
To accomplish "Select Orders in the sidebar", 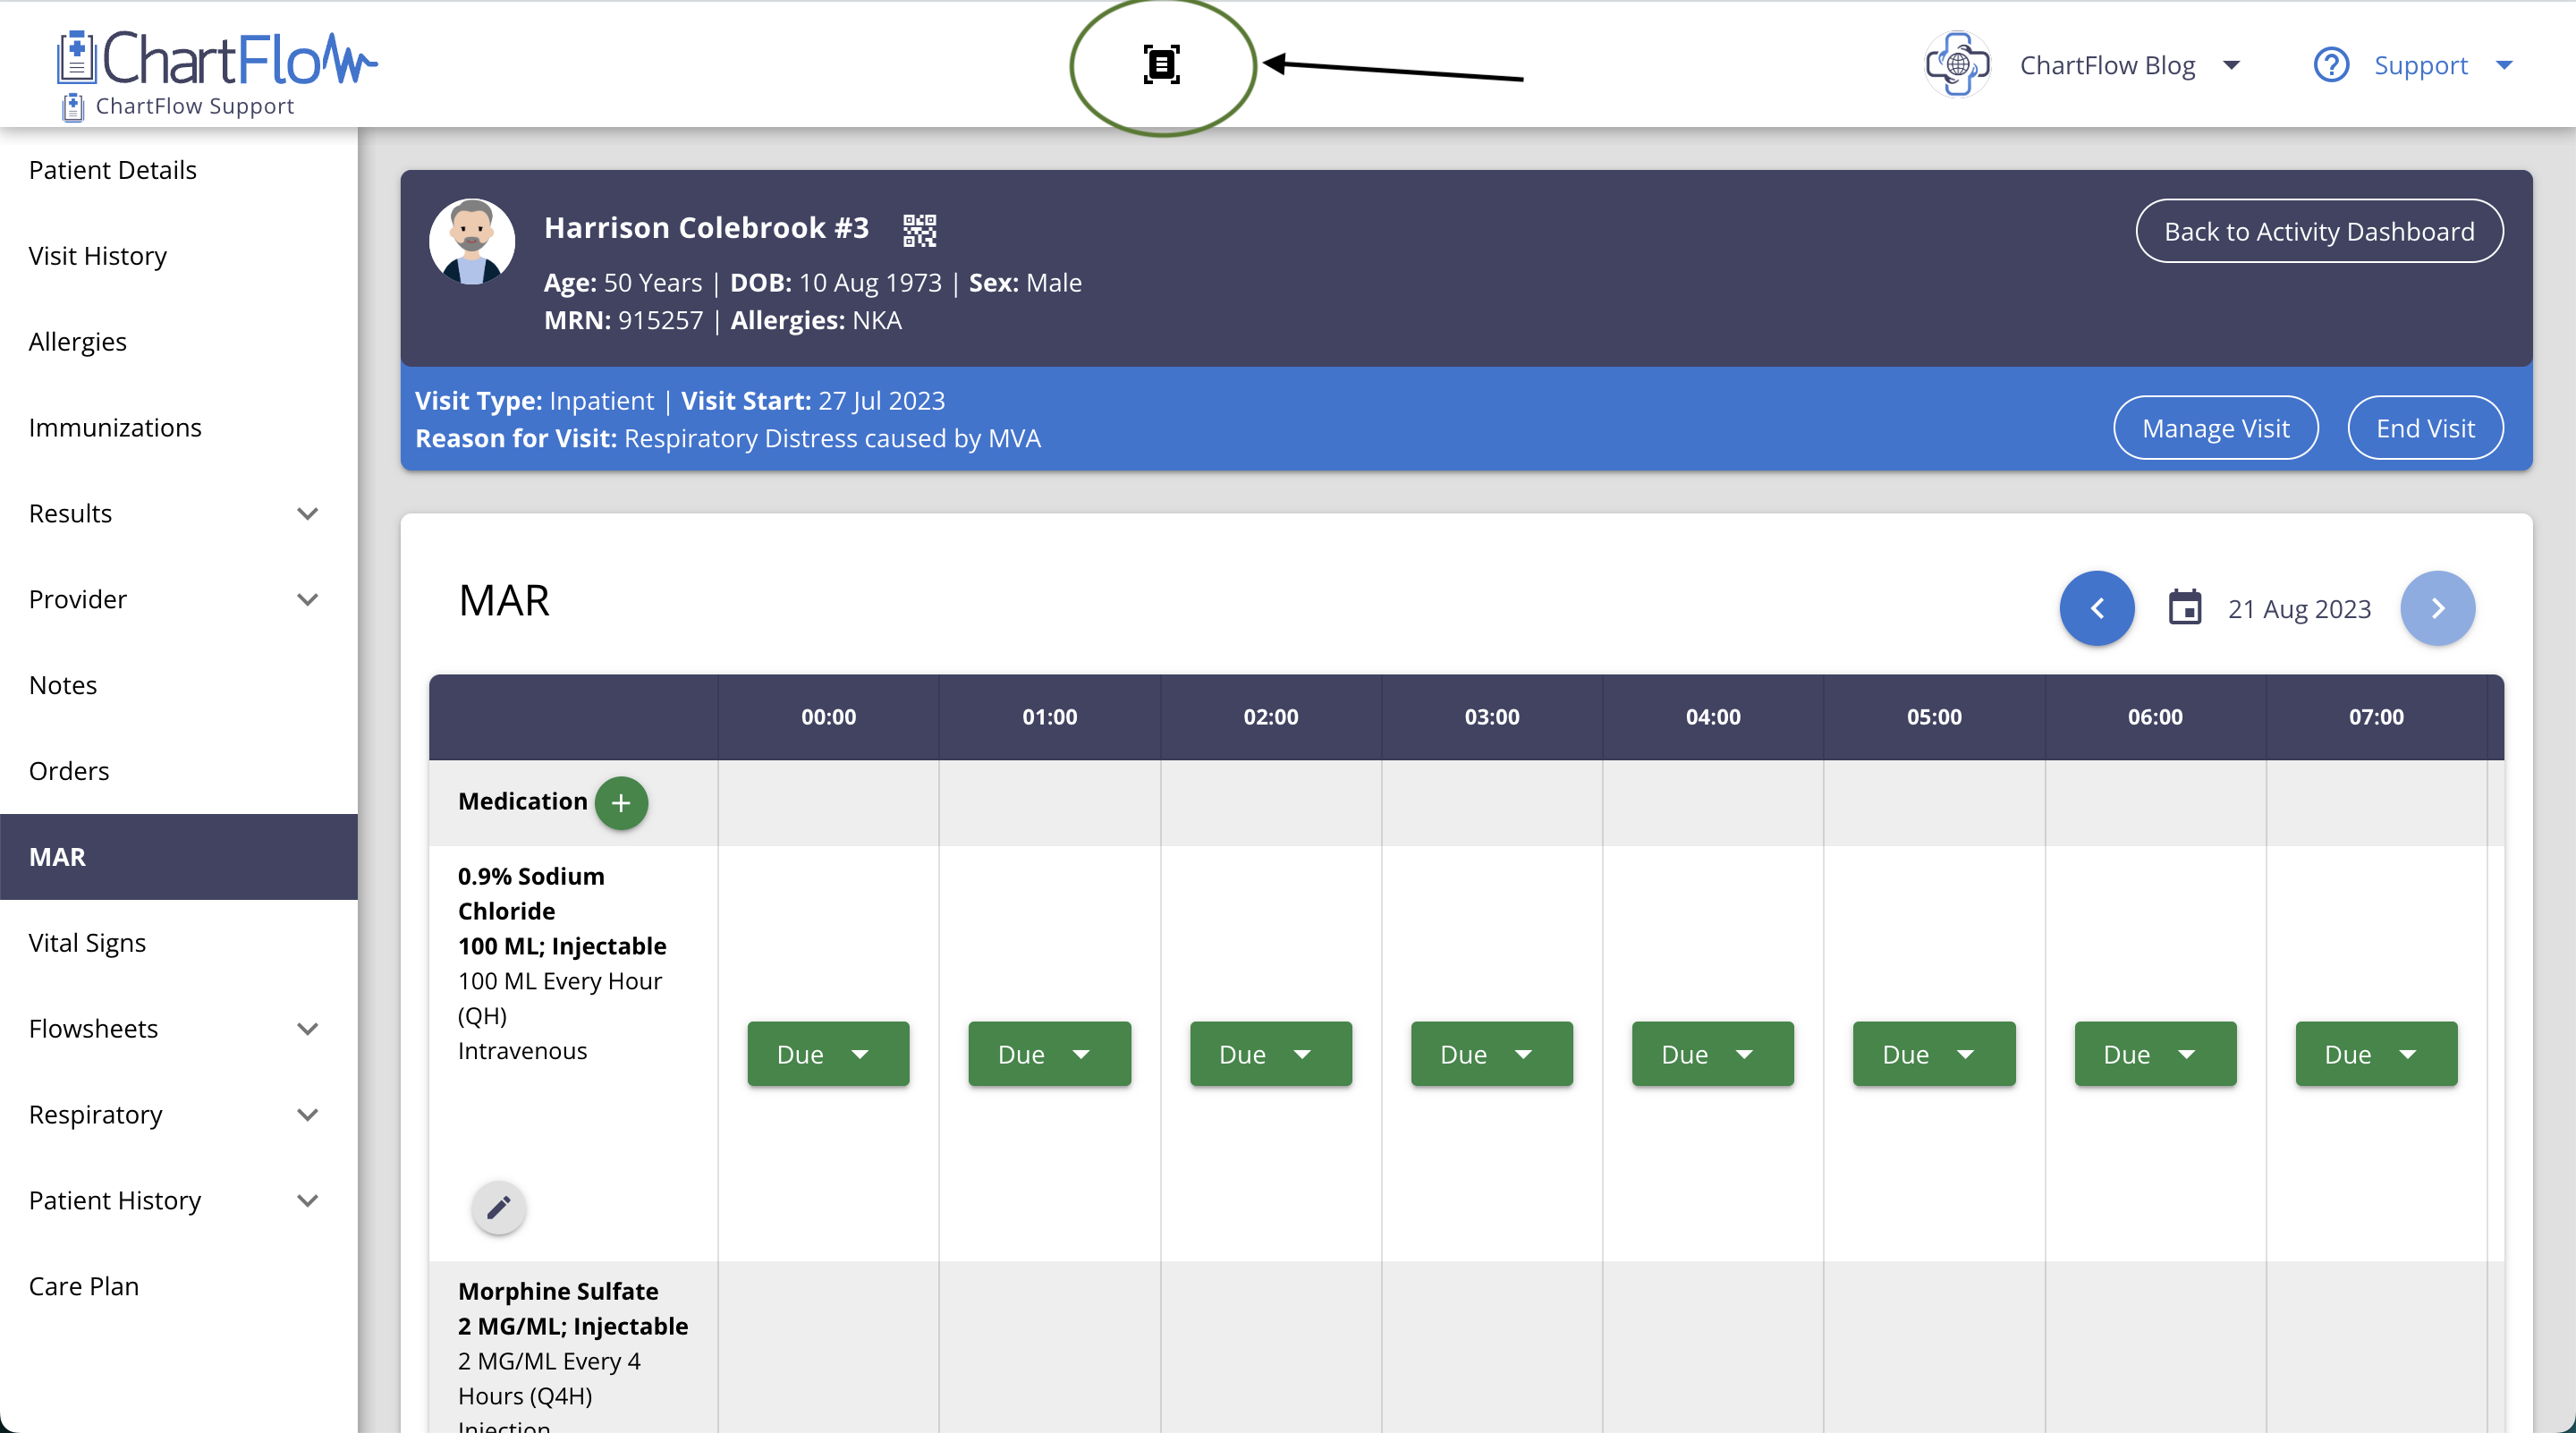I will click(69, 770).
